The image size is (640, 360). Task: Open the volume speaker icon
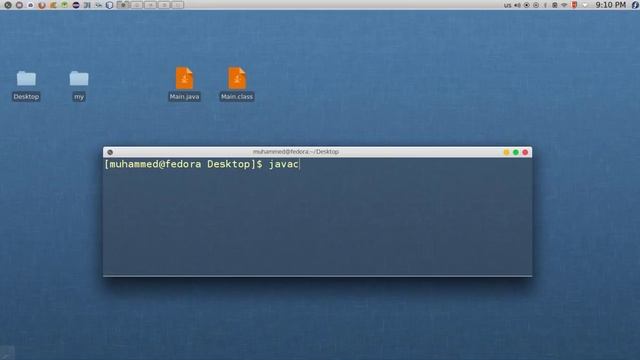(x=517, y=5)
